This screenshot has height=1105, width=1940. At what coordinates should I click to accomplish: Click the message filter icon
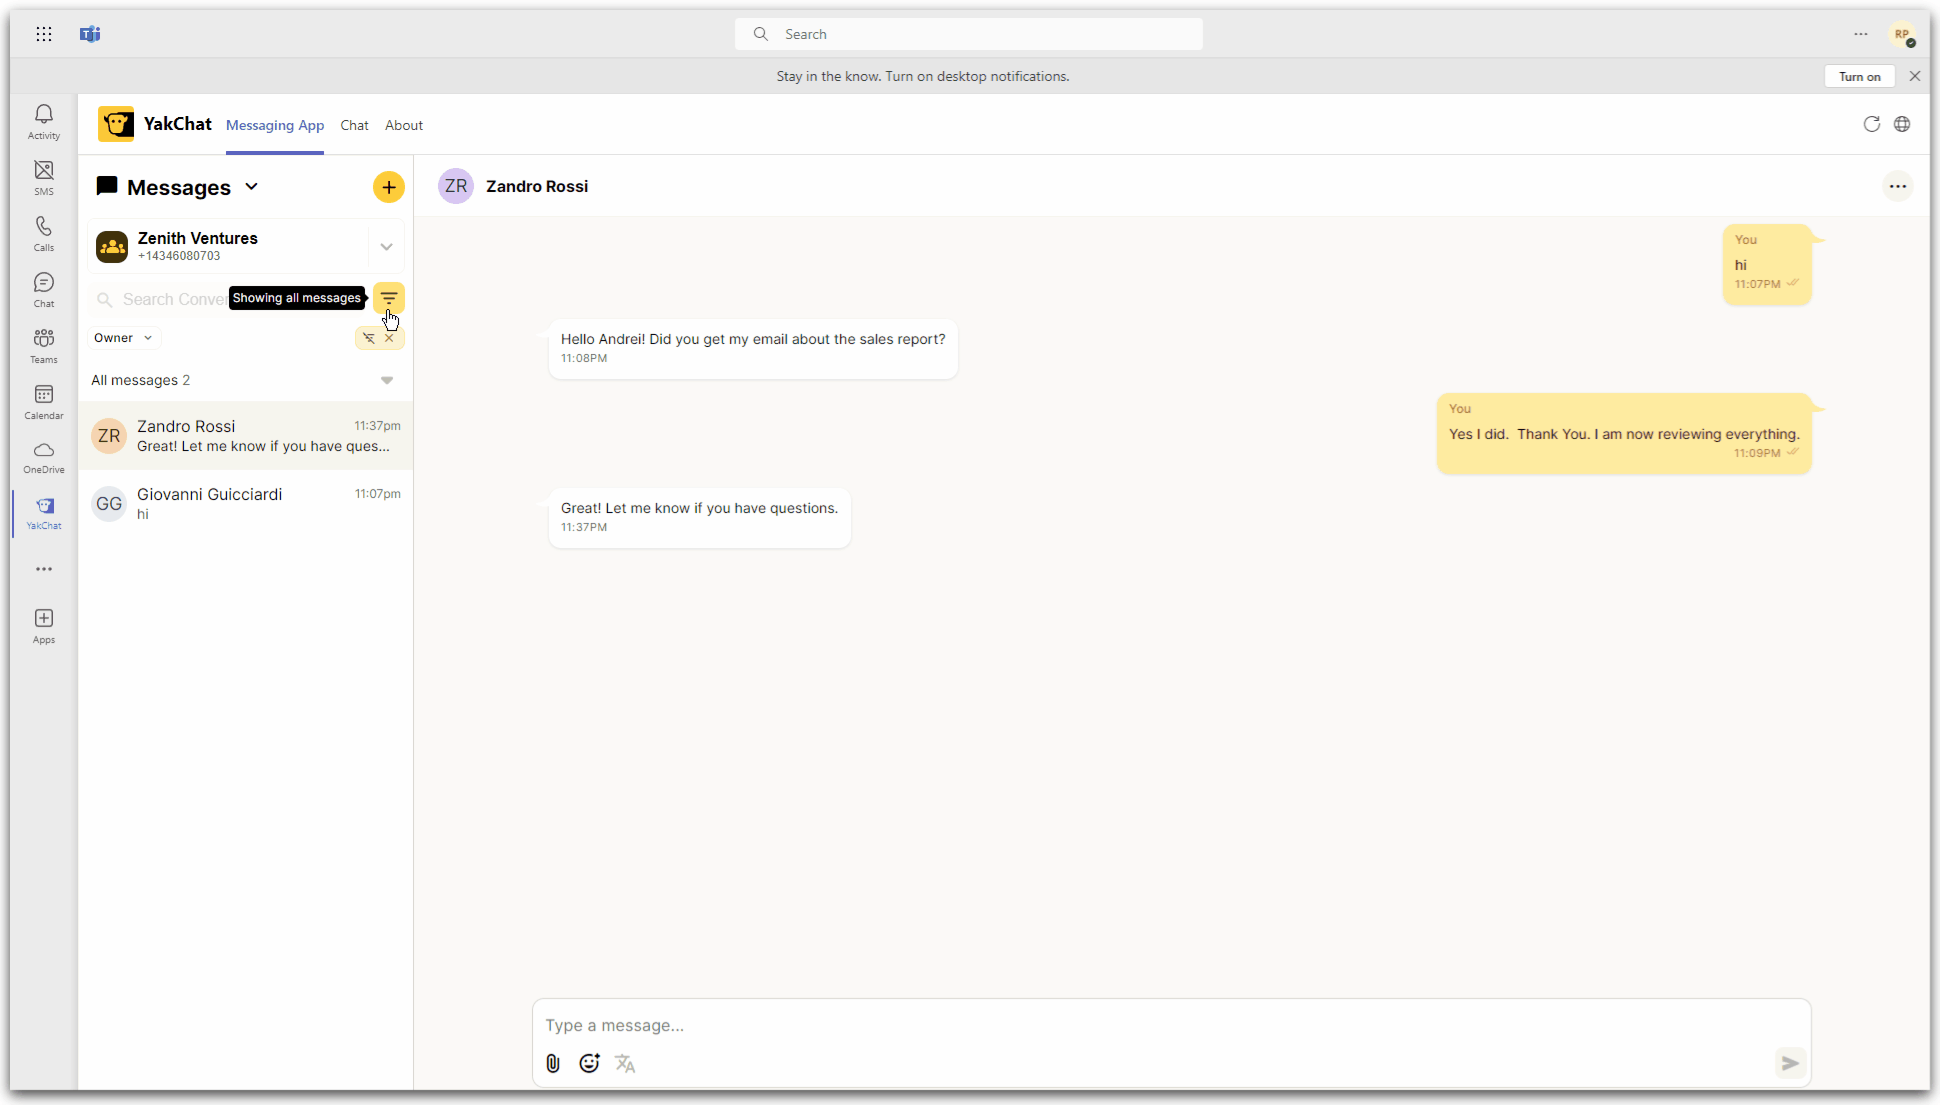click(389, 298)
